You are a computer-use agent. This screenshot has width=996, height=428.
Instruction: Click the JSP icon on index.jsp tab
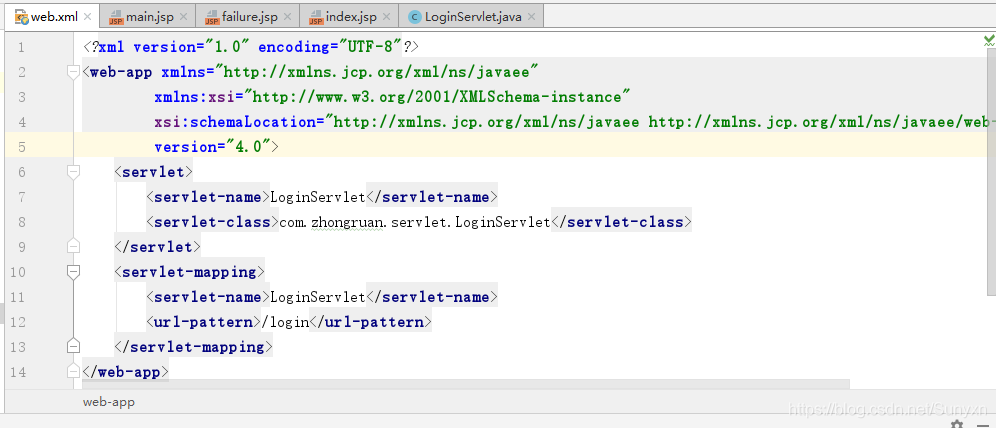tap(316, 17)
